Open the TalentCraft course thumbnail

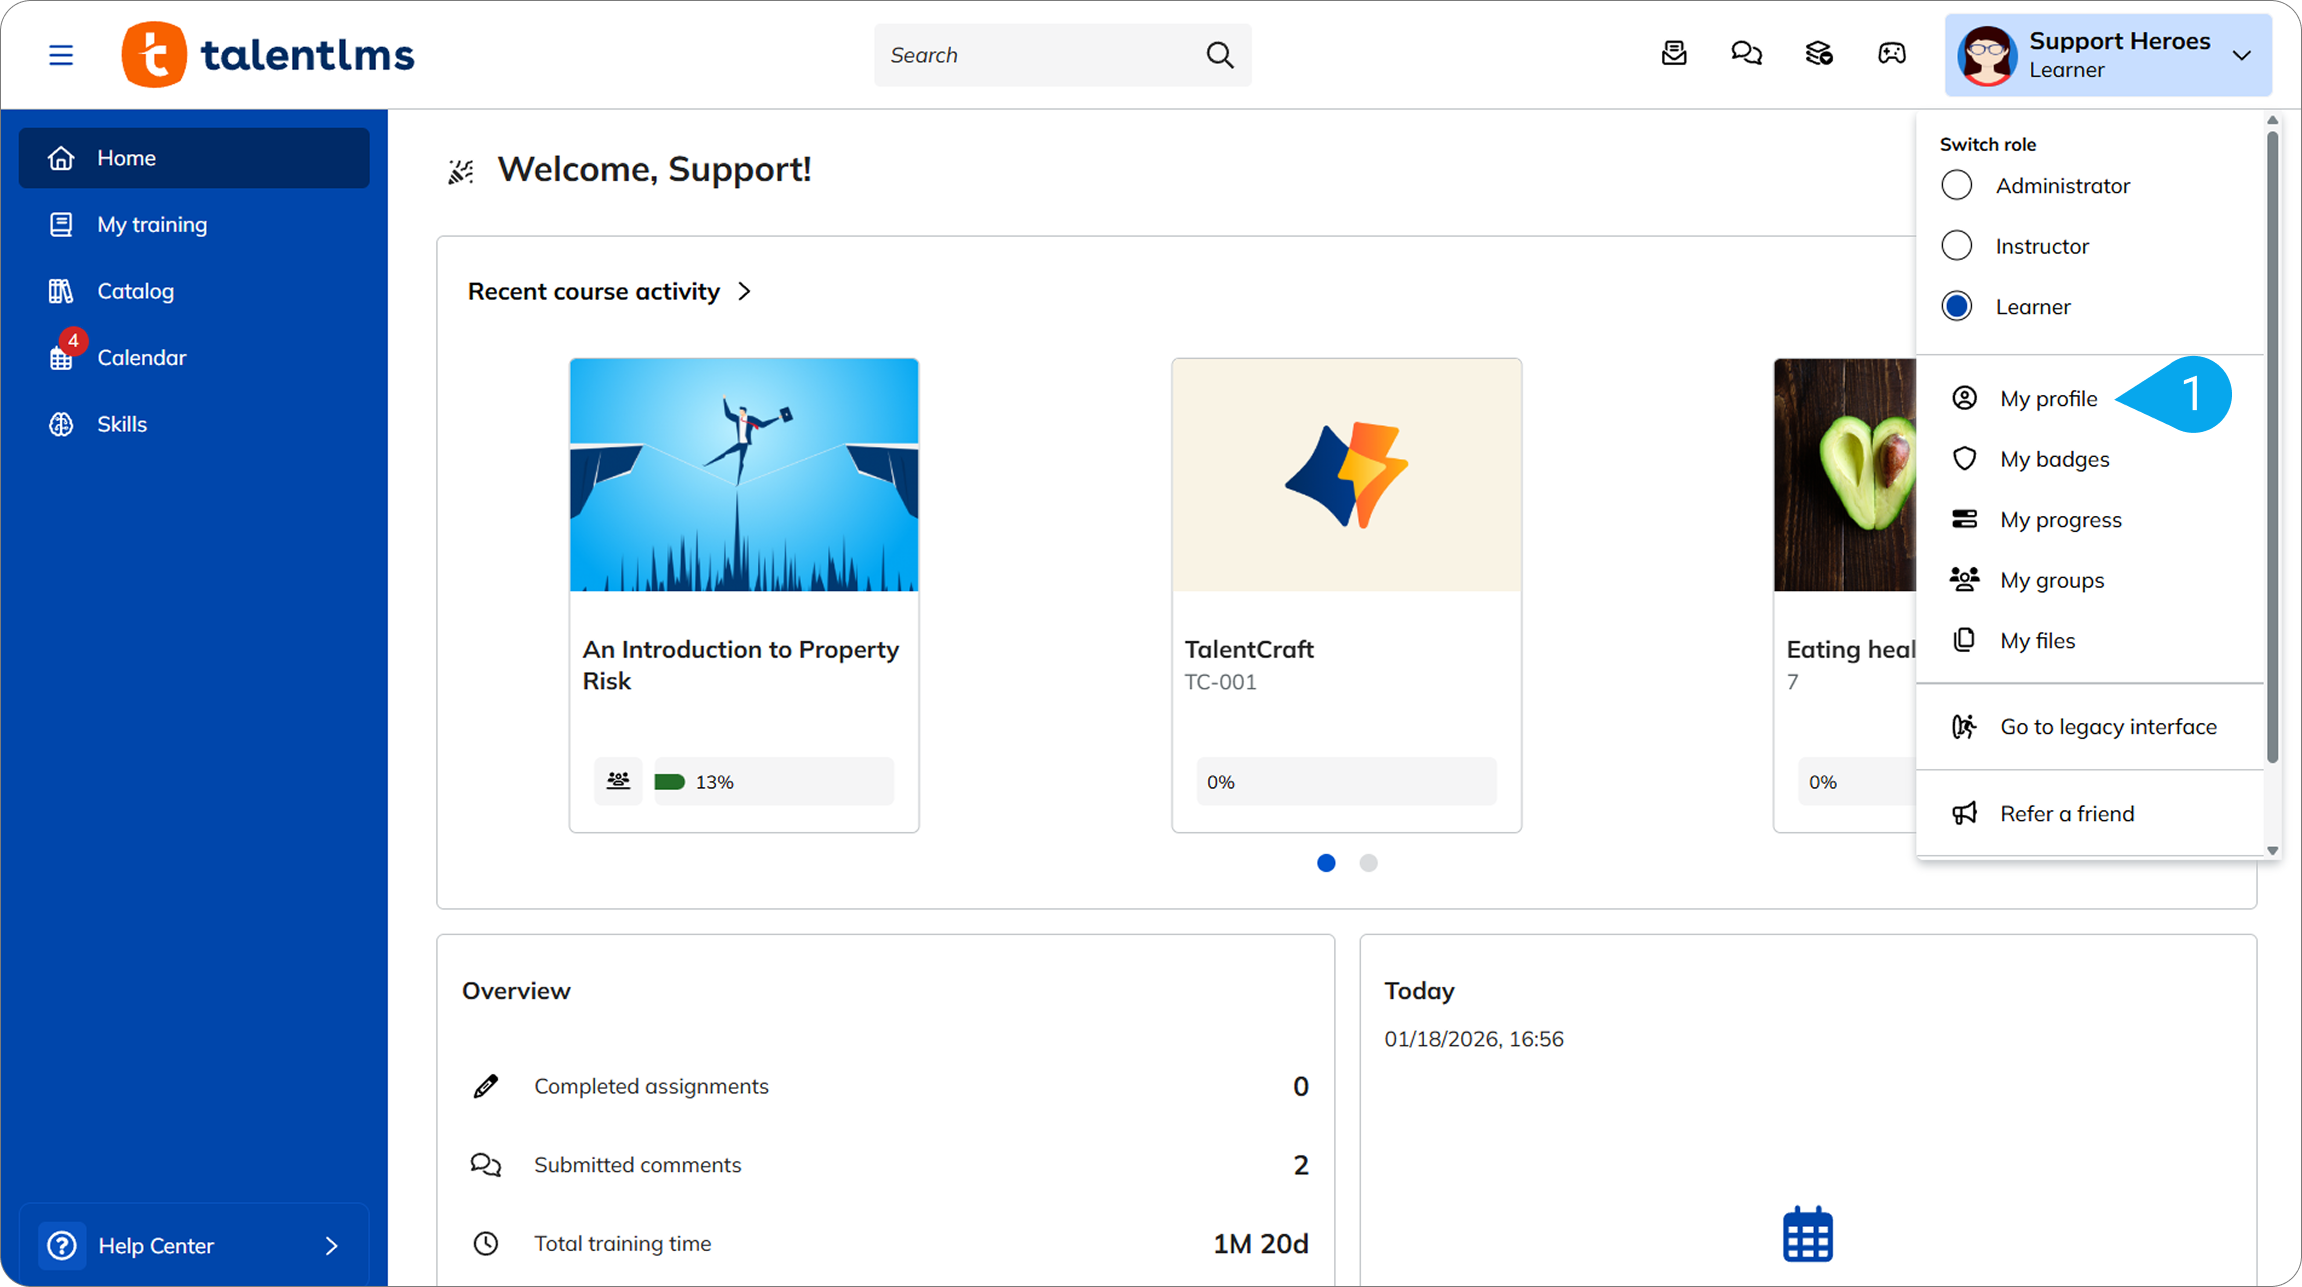coord(1346,475)
